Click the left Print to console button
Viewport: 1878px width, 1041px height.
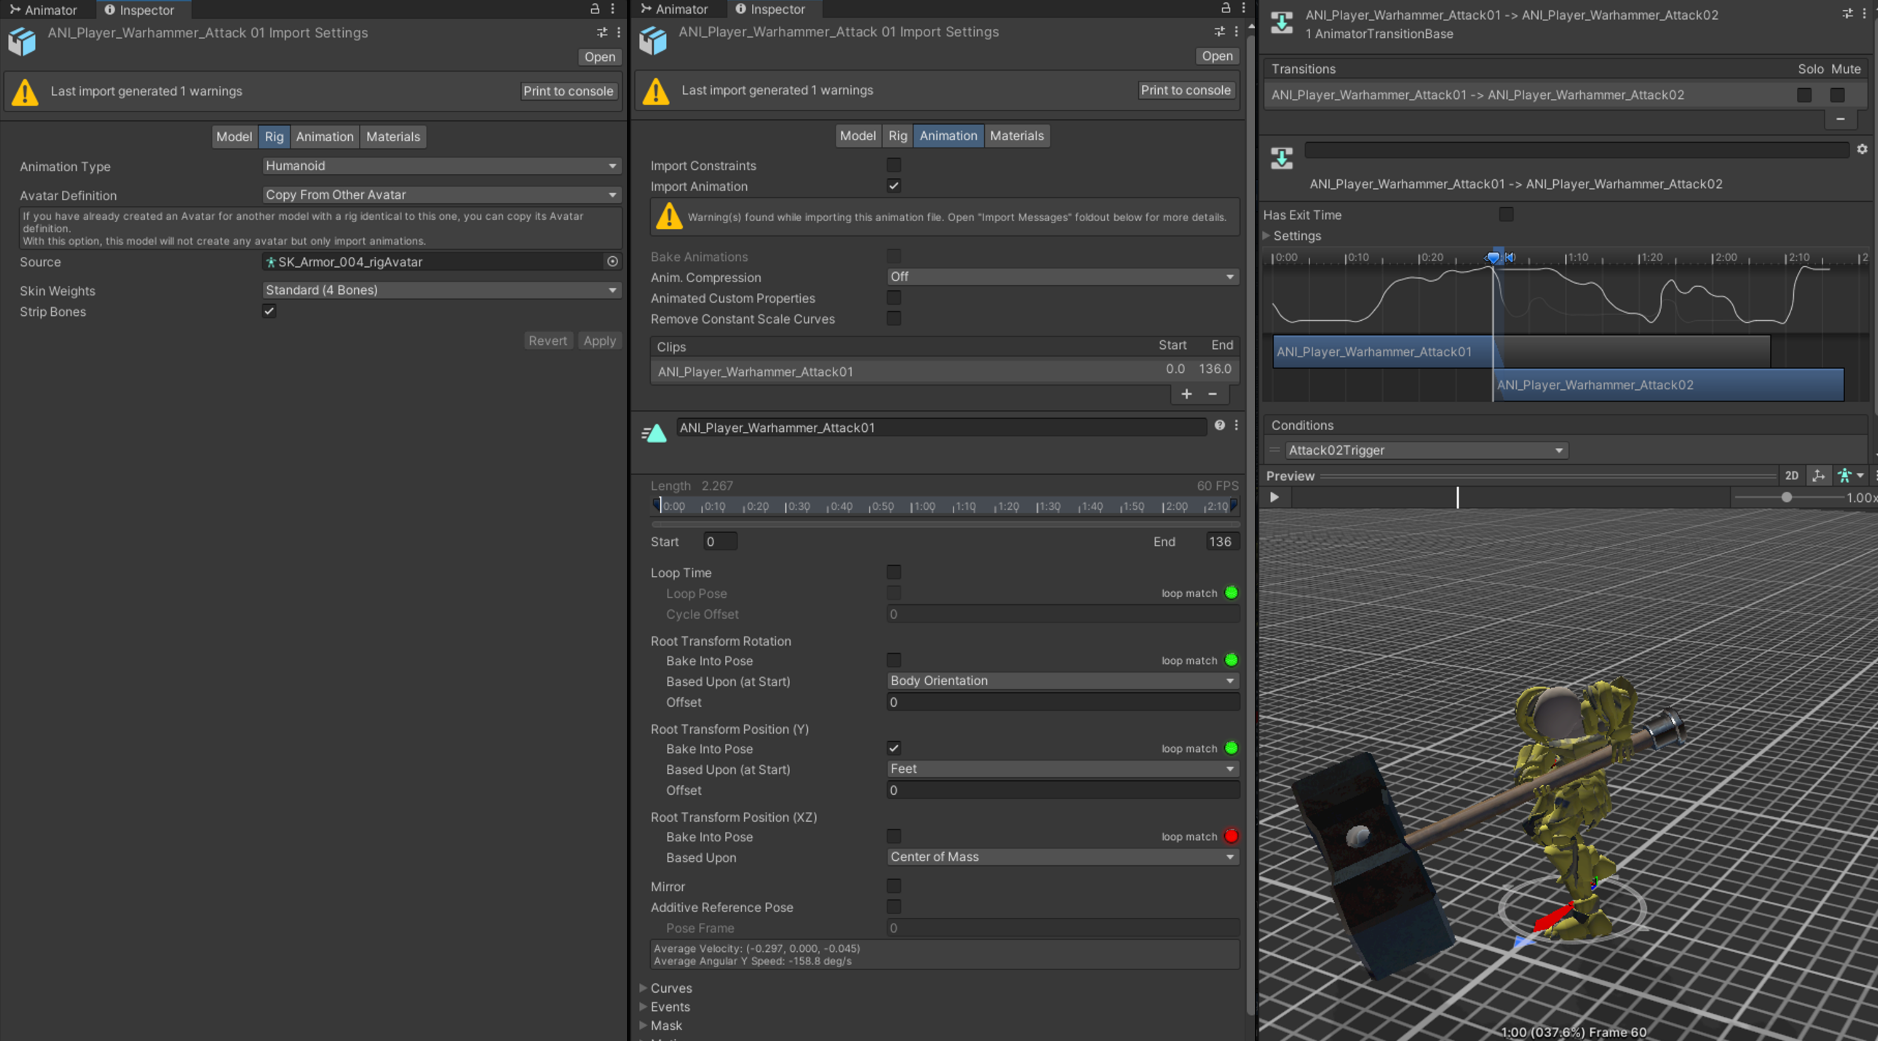[x=568, y=91]
